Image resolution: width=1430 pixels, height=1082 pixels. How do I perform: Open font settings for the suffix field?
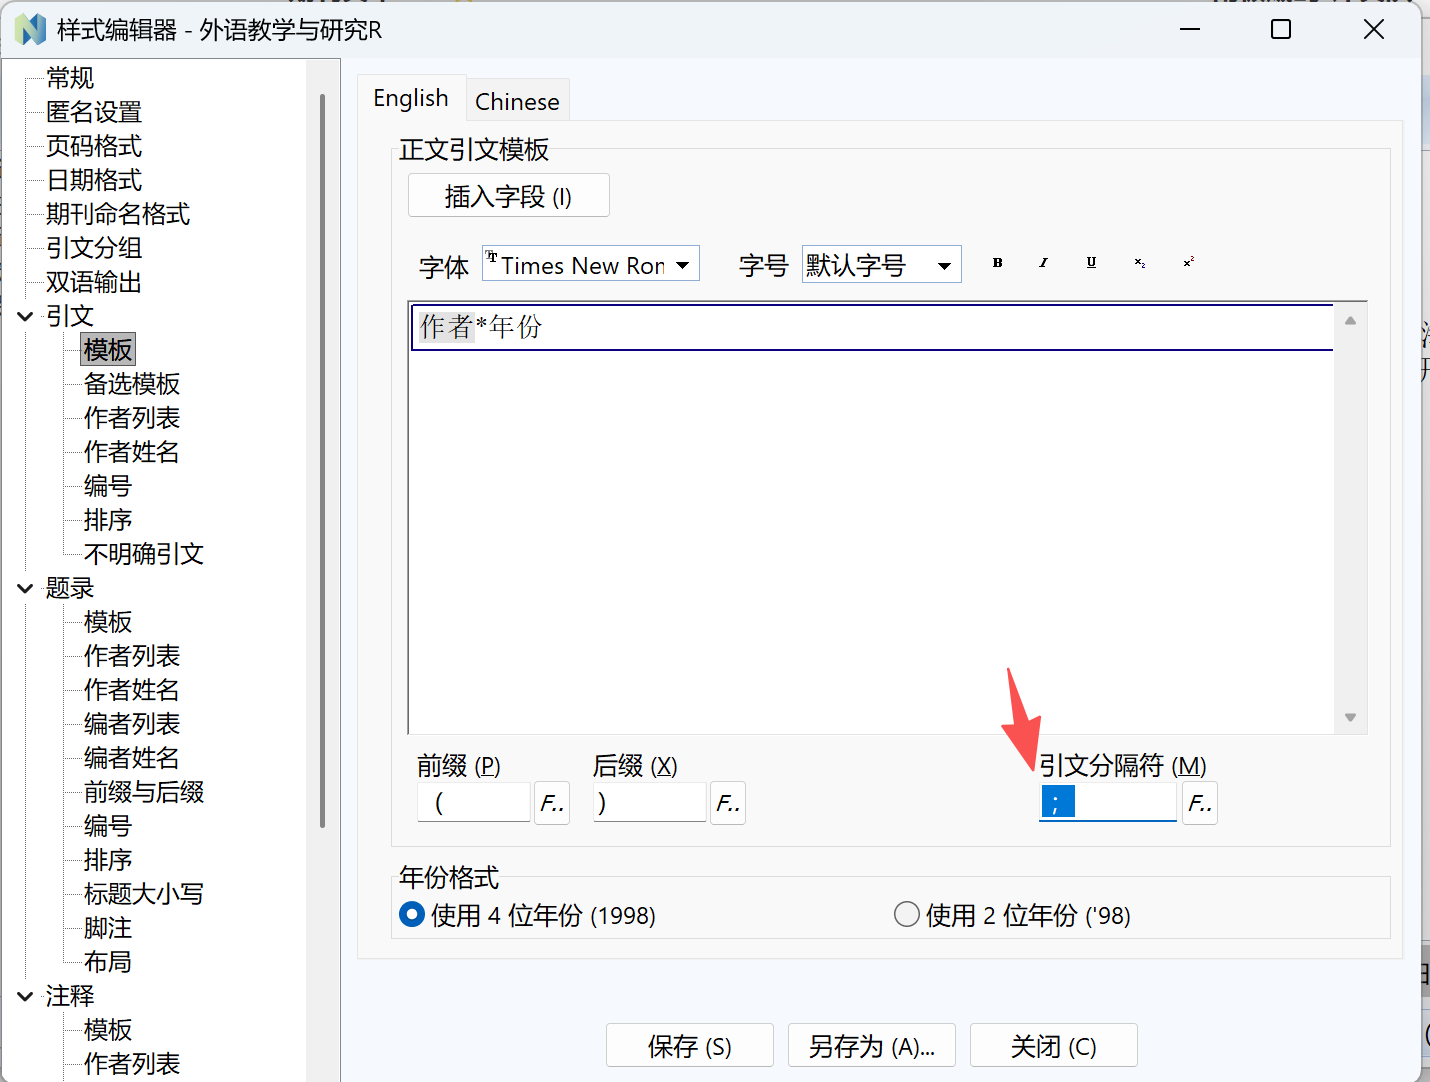[727, 802]
